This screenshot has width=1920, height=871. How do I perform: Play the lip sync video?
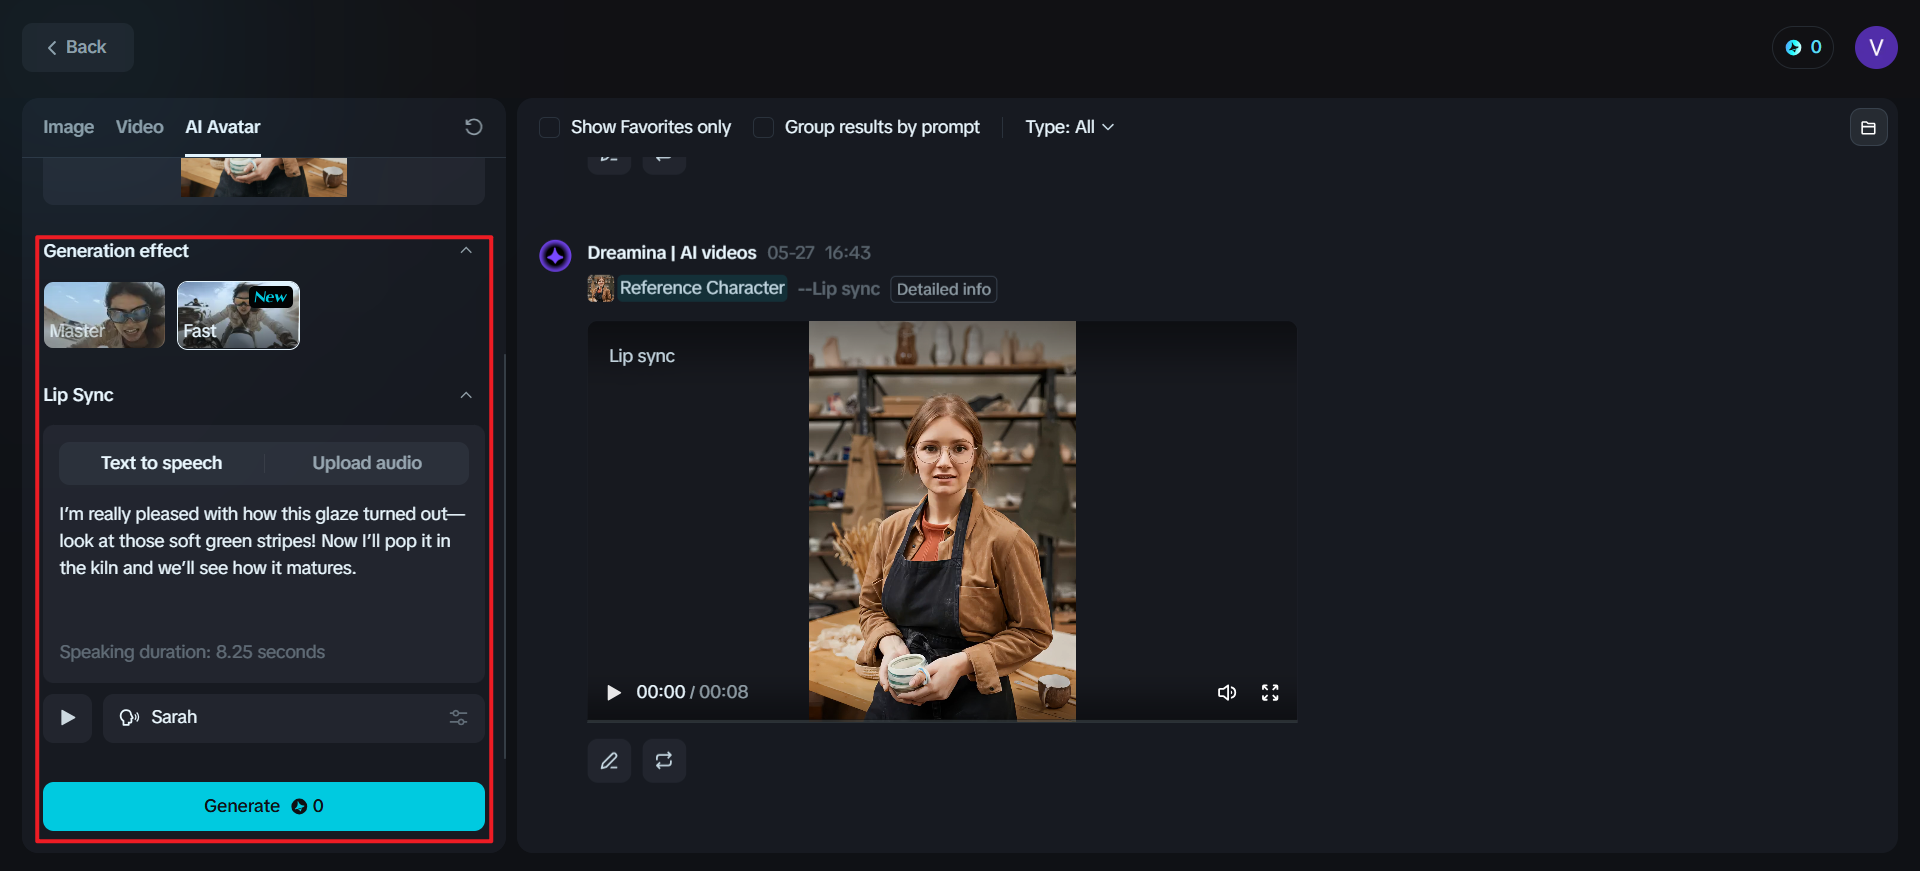click(x=614, y=692)
